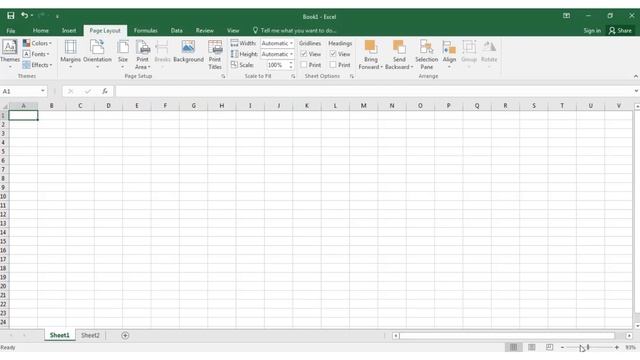Open the theme Effects menu
Screen dimensions: 640x360
[37, 65]
